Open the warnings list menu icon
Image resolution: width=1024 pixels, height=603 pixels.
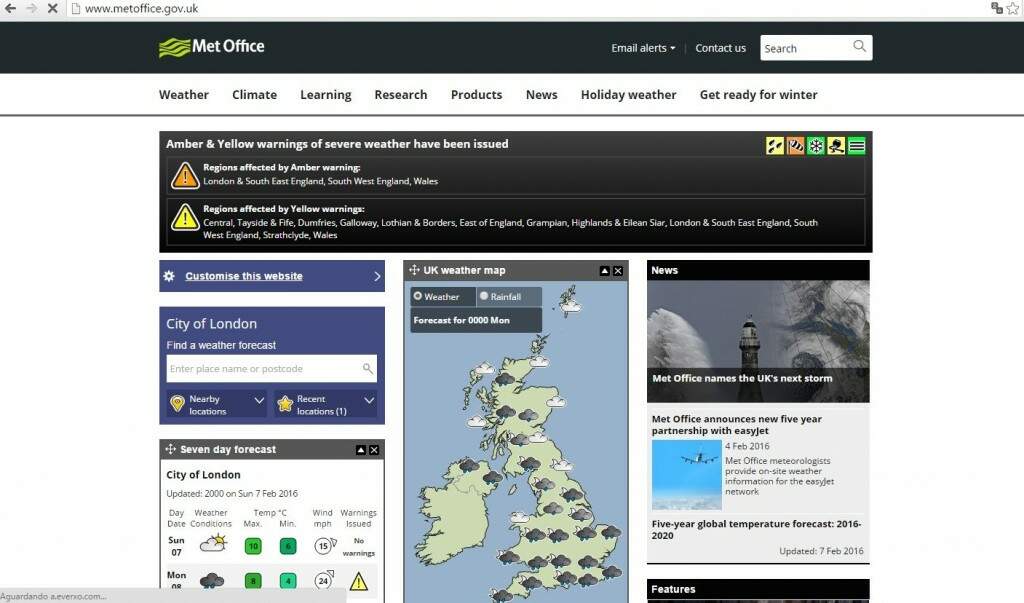coord(856,146)
